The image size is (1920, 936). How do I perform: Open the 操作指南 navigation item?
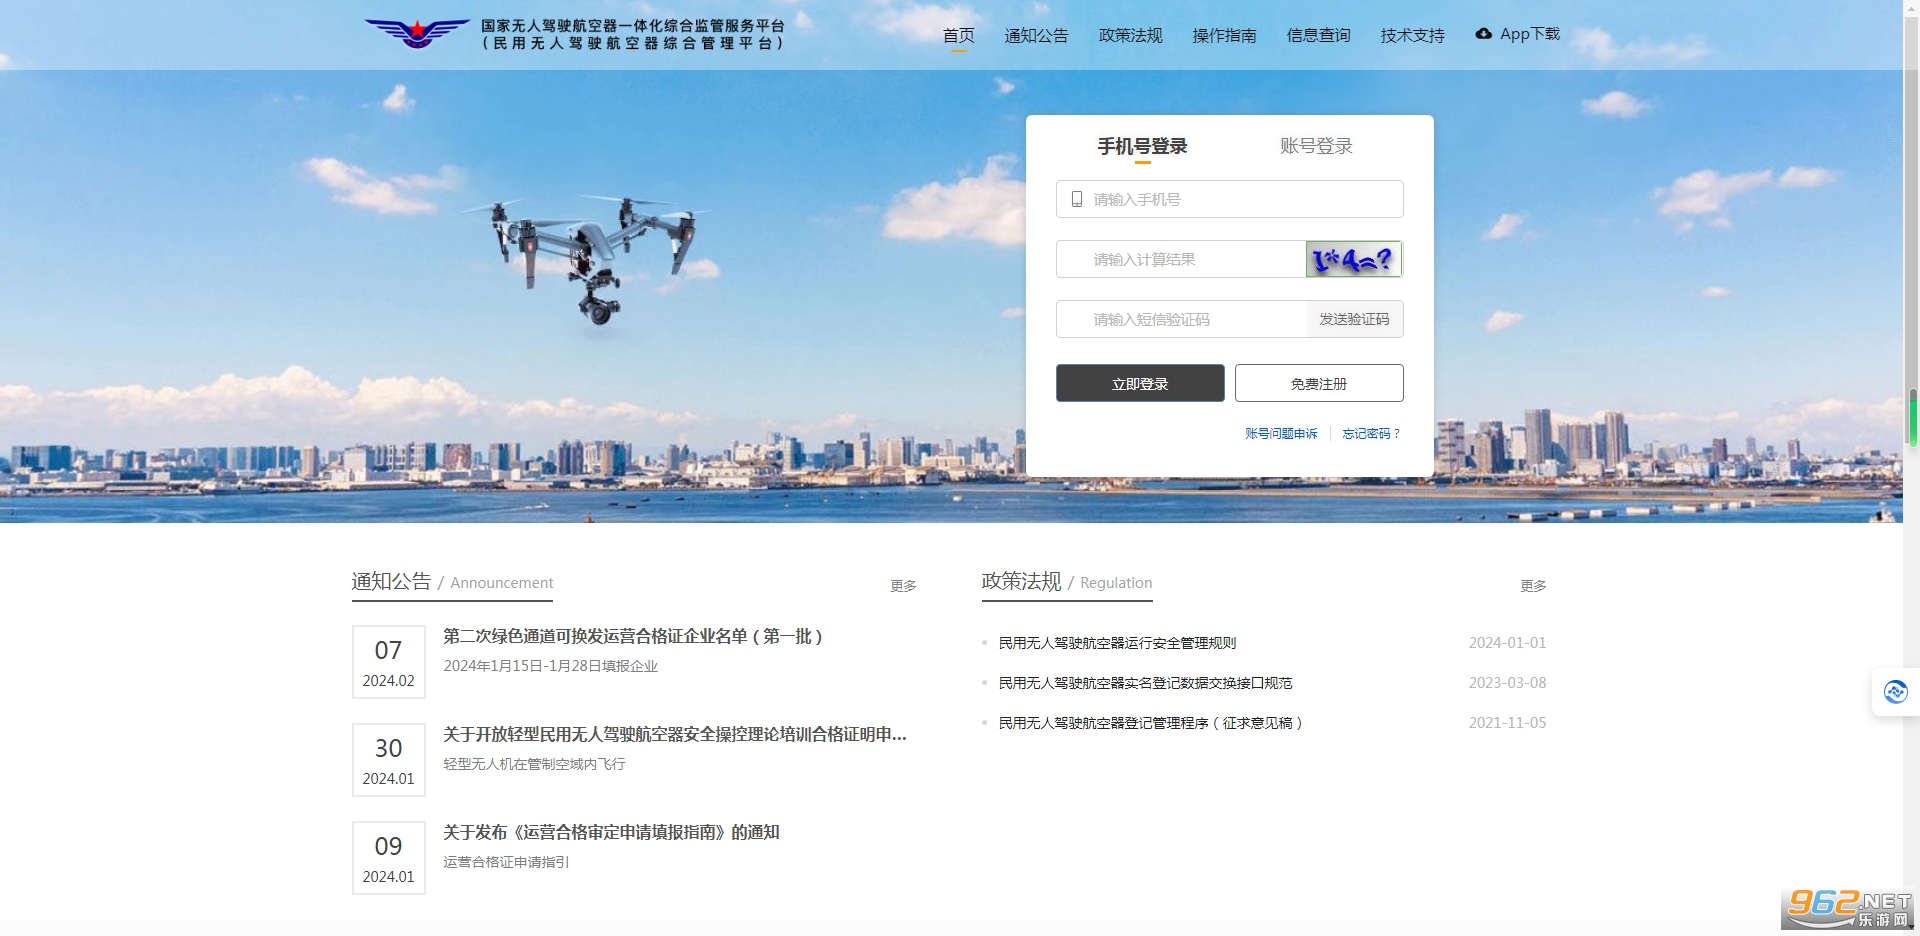point(1224,36)
